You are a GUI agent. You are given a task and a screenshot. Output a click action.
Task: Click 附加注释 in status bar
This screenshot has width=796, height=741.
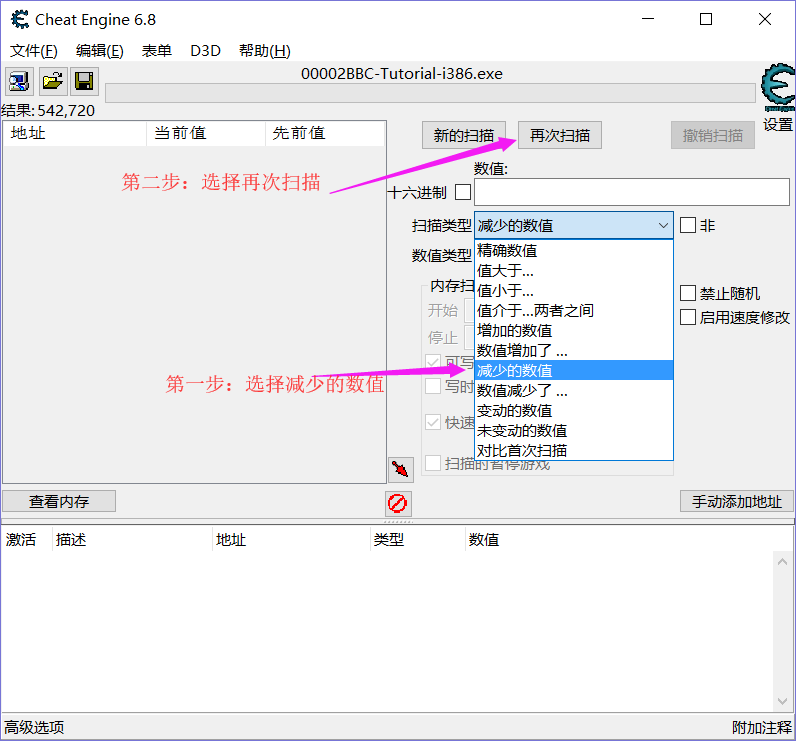tap(761, 727)
